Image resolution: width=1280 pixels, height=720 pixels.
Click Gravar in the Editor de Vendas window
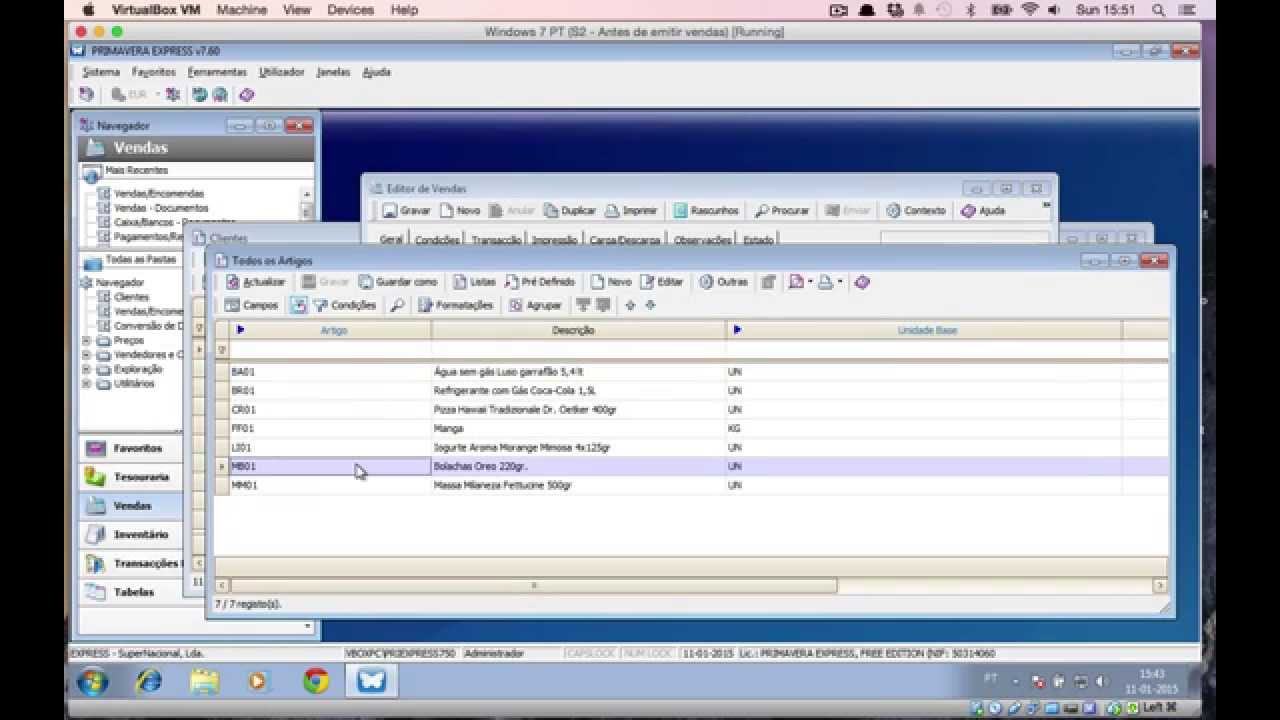pyautogui.click(x=407, y=211)
